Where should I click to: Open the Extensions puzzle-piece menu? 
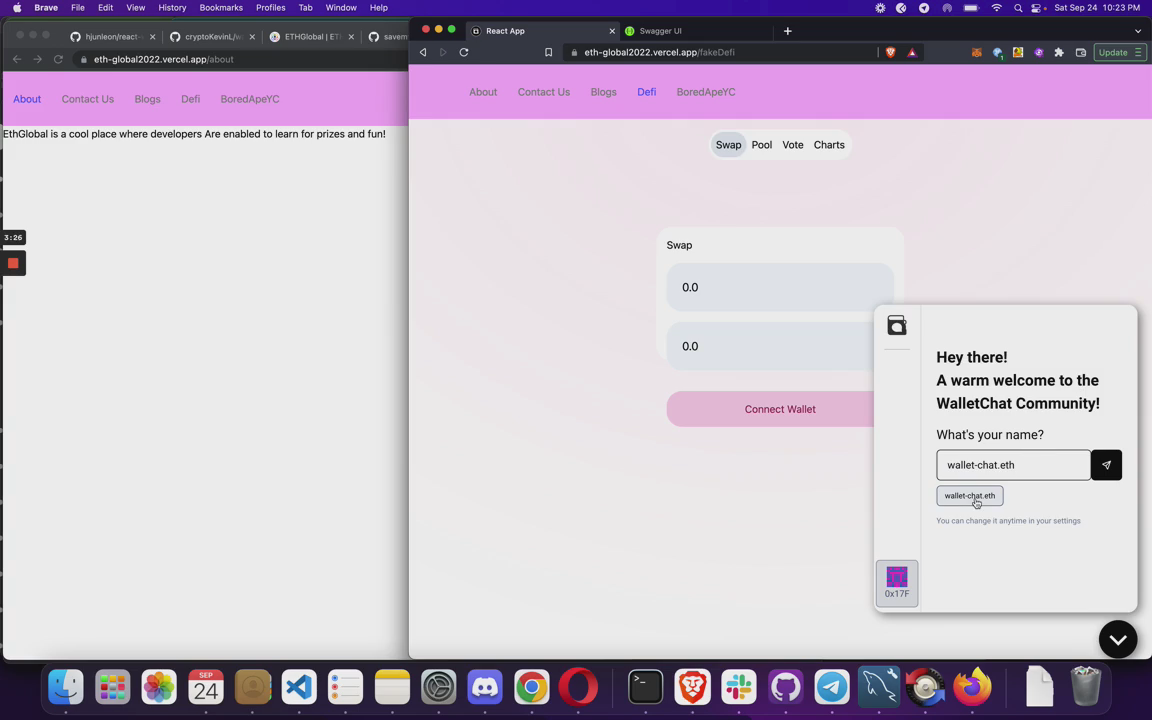1059,52
